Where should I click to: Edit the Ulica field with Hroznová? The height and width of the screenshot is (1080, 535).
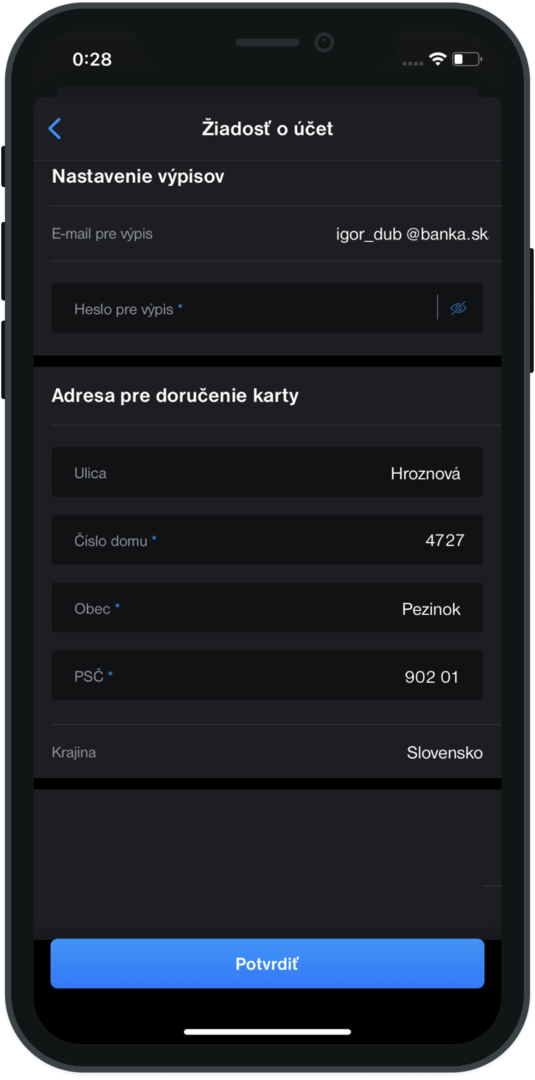click(267, 472)
